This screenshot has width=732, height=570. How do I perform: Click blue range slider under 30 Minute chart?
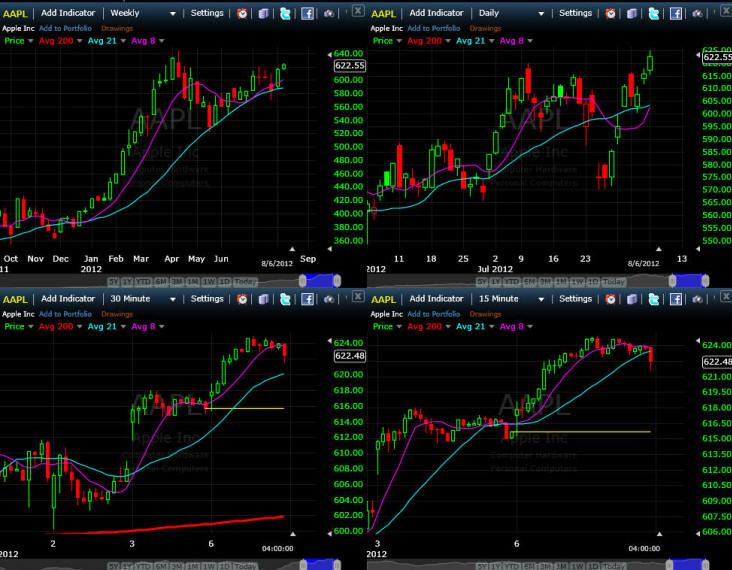[x=320, y=565]
